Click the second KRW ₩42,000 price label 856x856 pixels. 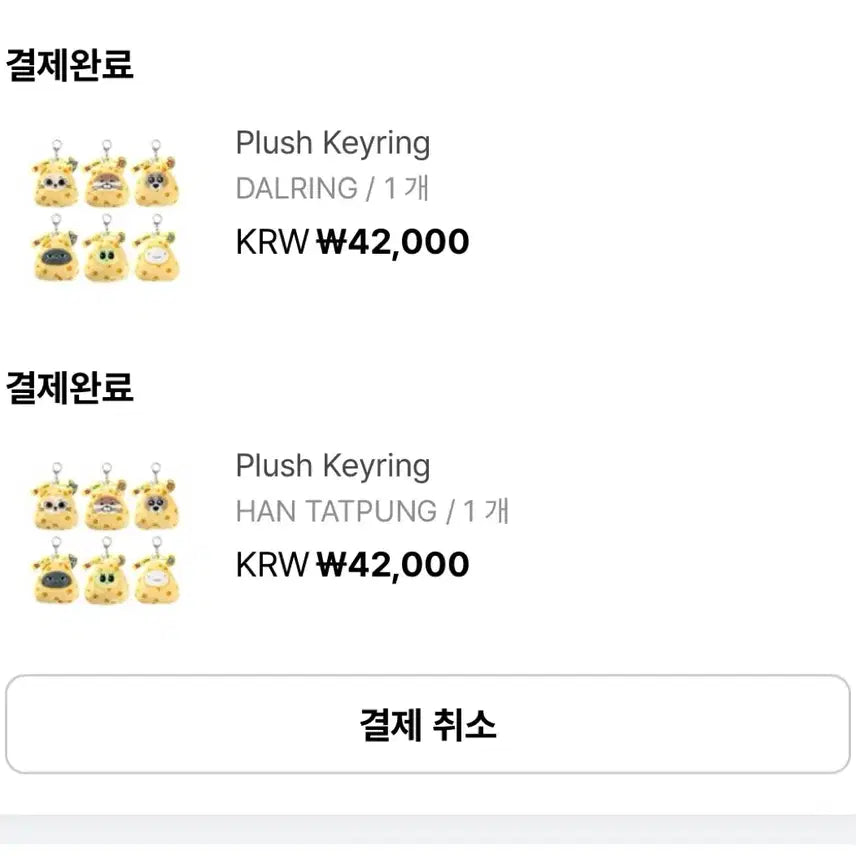pyautogui.click(x=353, y=563)
